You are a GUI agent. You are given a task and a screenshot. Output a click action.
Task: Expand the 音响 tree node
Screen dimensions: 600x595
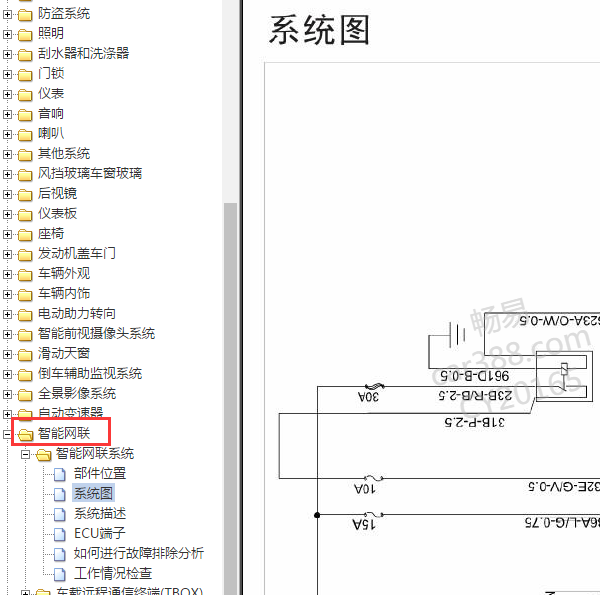[x=7, y=114]
